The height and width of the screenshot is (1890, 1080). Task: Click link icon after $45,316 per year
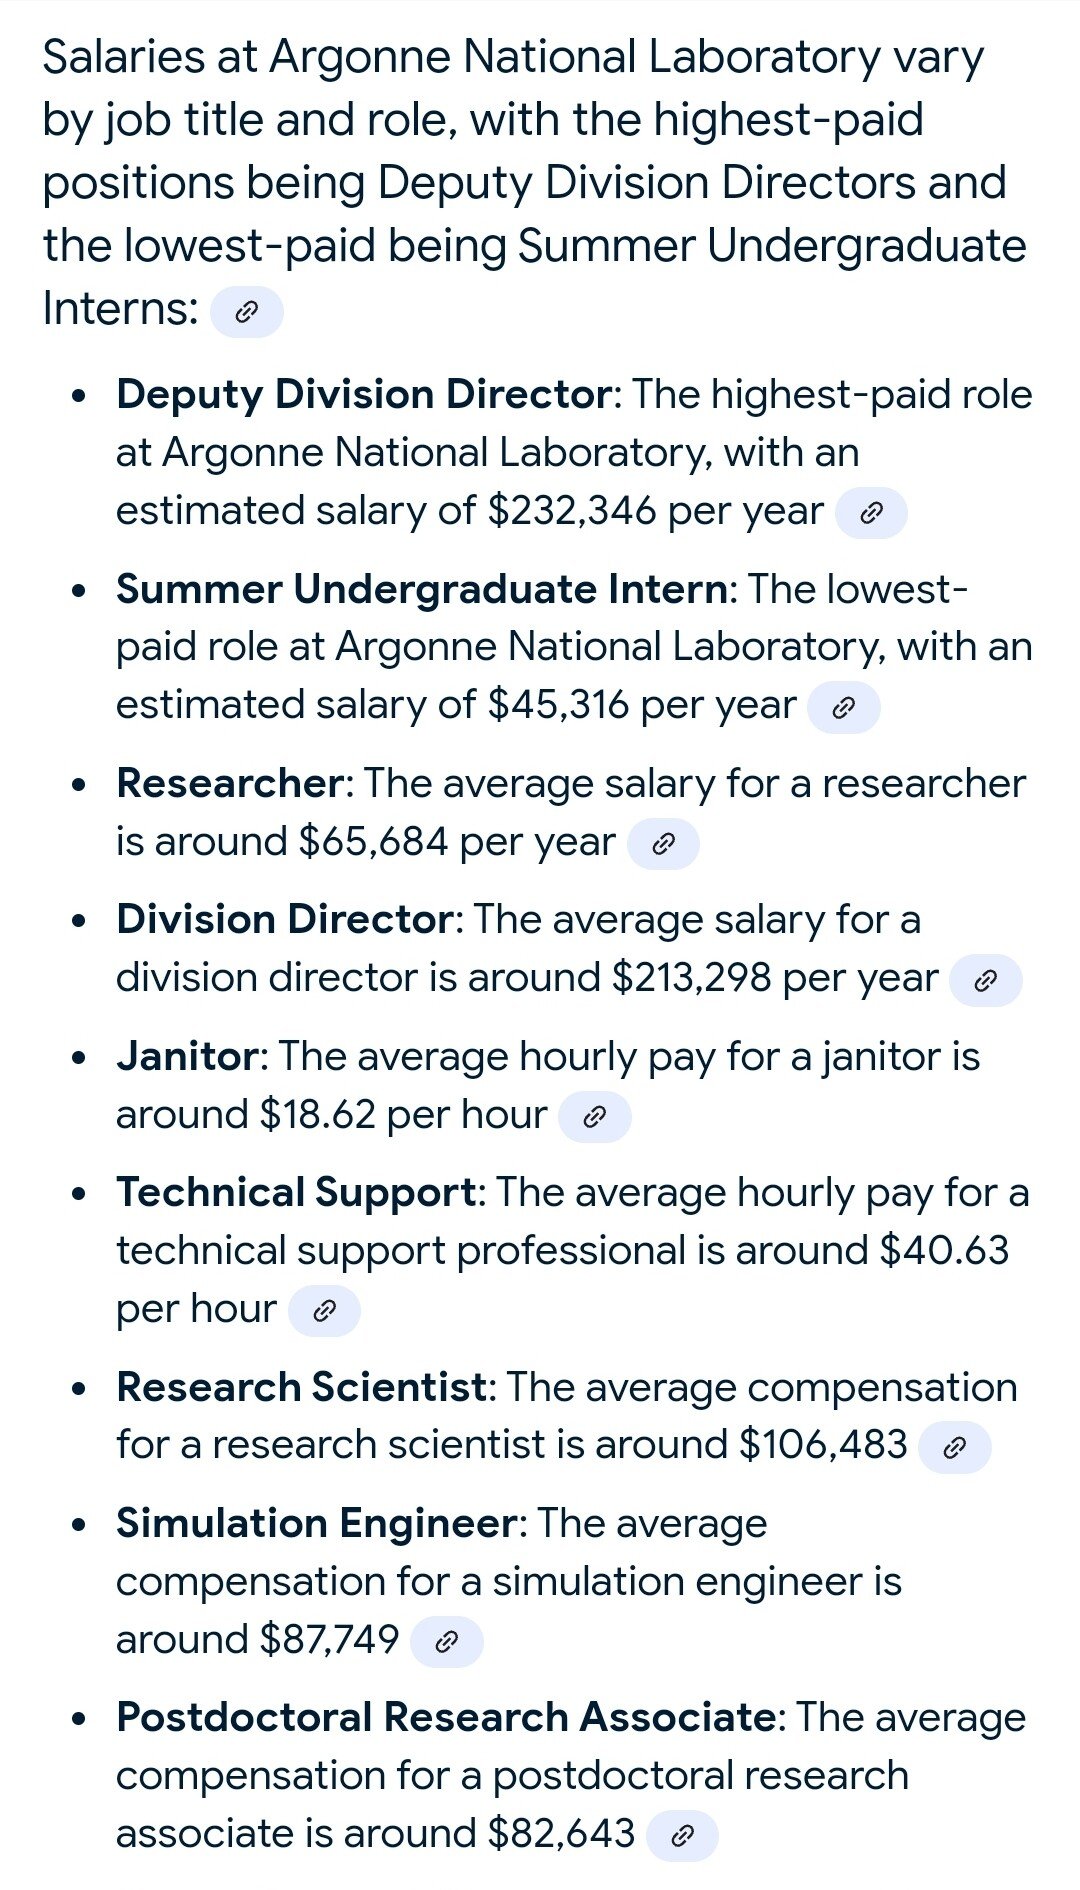pos(843,708)
